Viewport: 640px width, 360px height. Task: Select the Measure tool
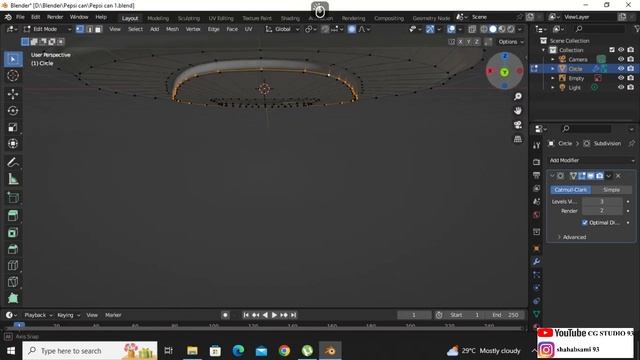click(13, 179)
